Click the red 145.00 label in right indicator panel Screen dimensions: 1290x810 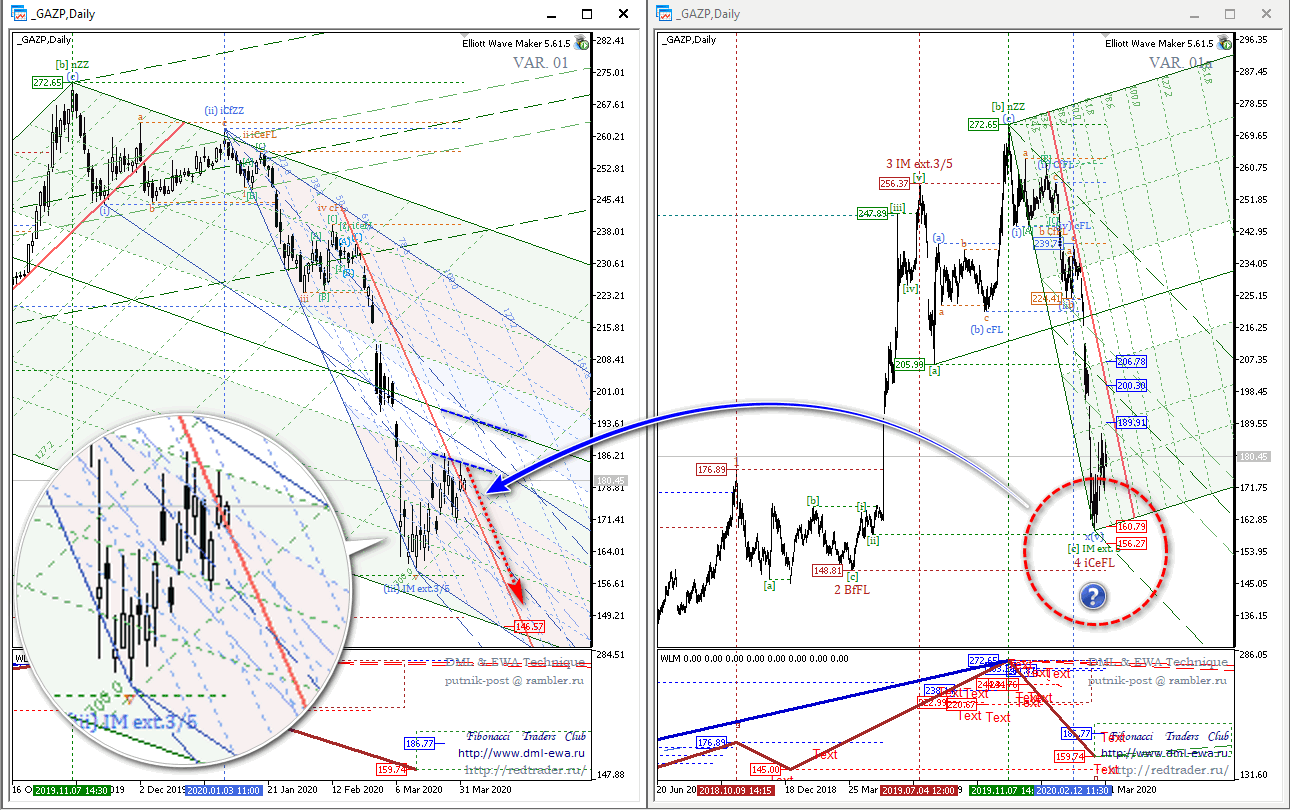(765, 769)
